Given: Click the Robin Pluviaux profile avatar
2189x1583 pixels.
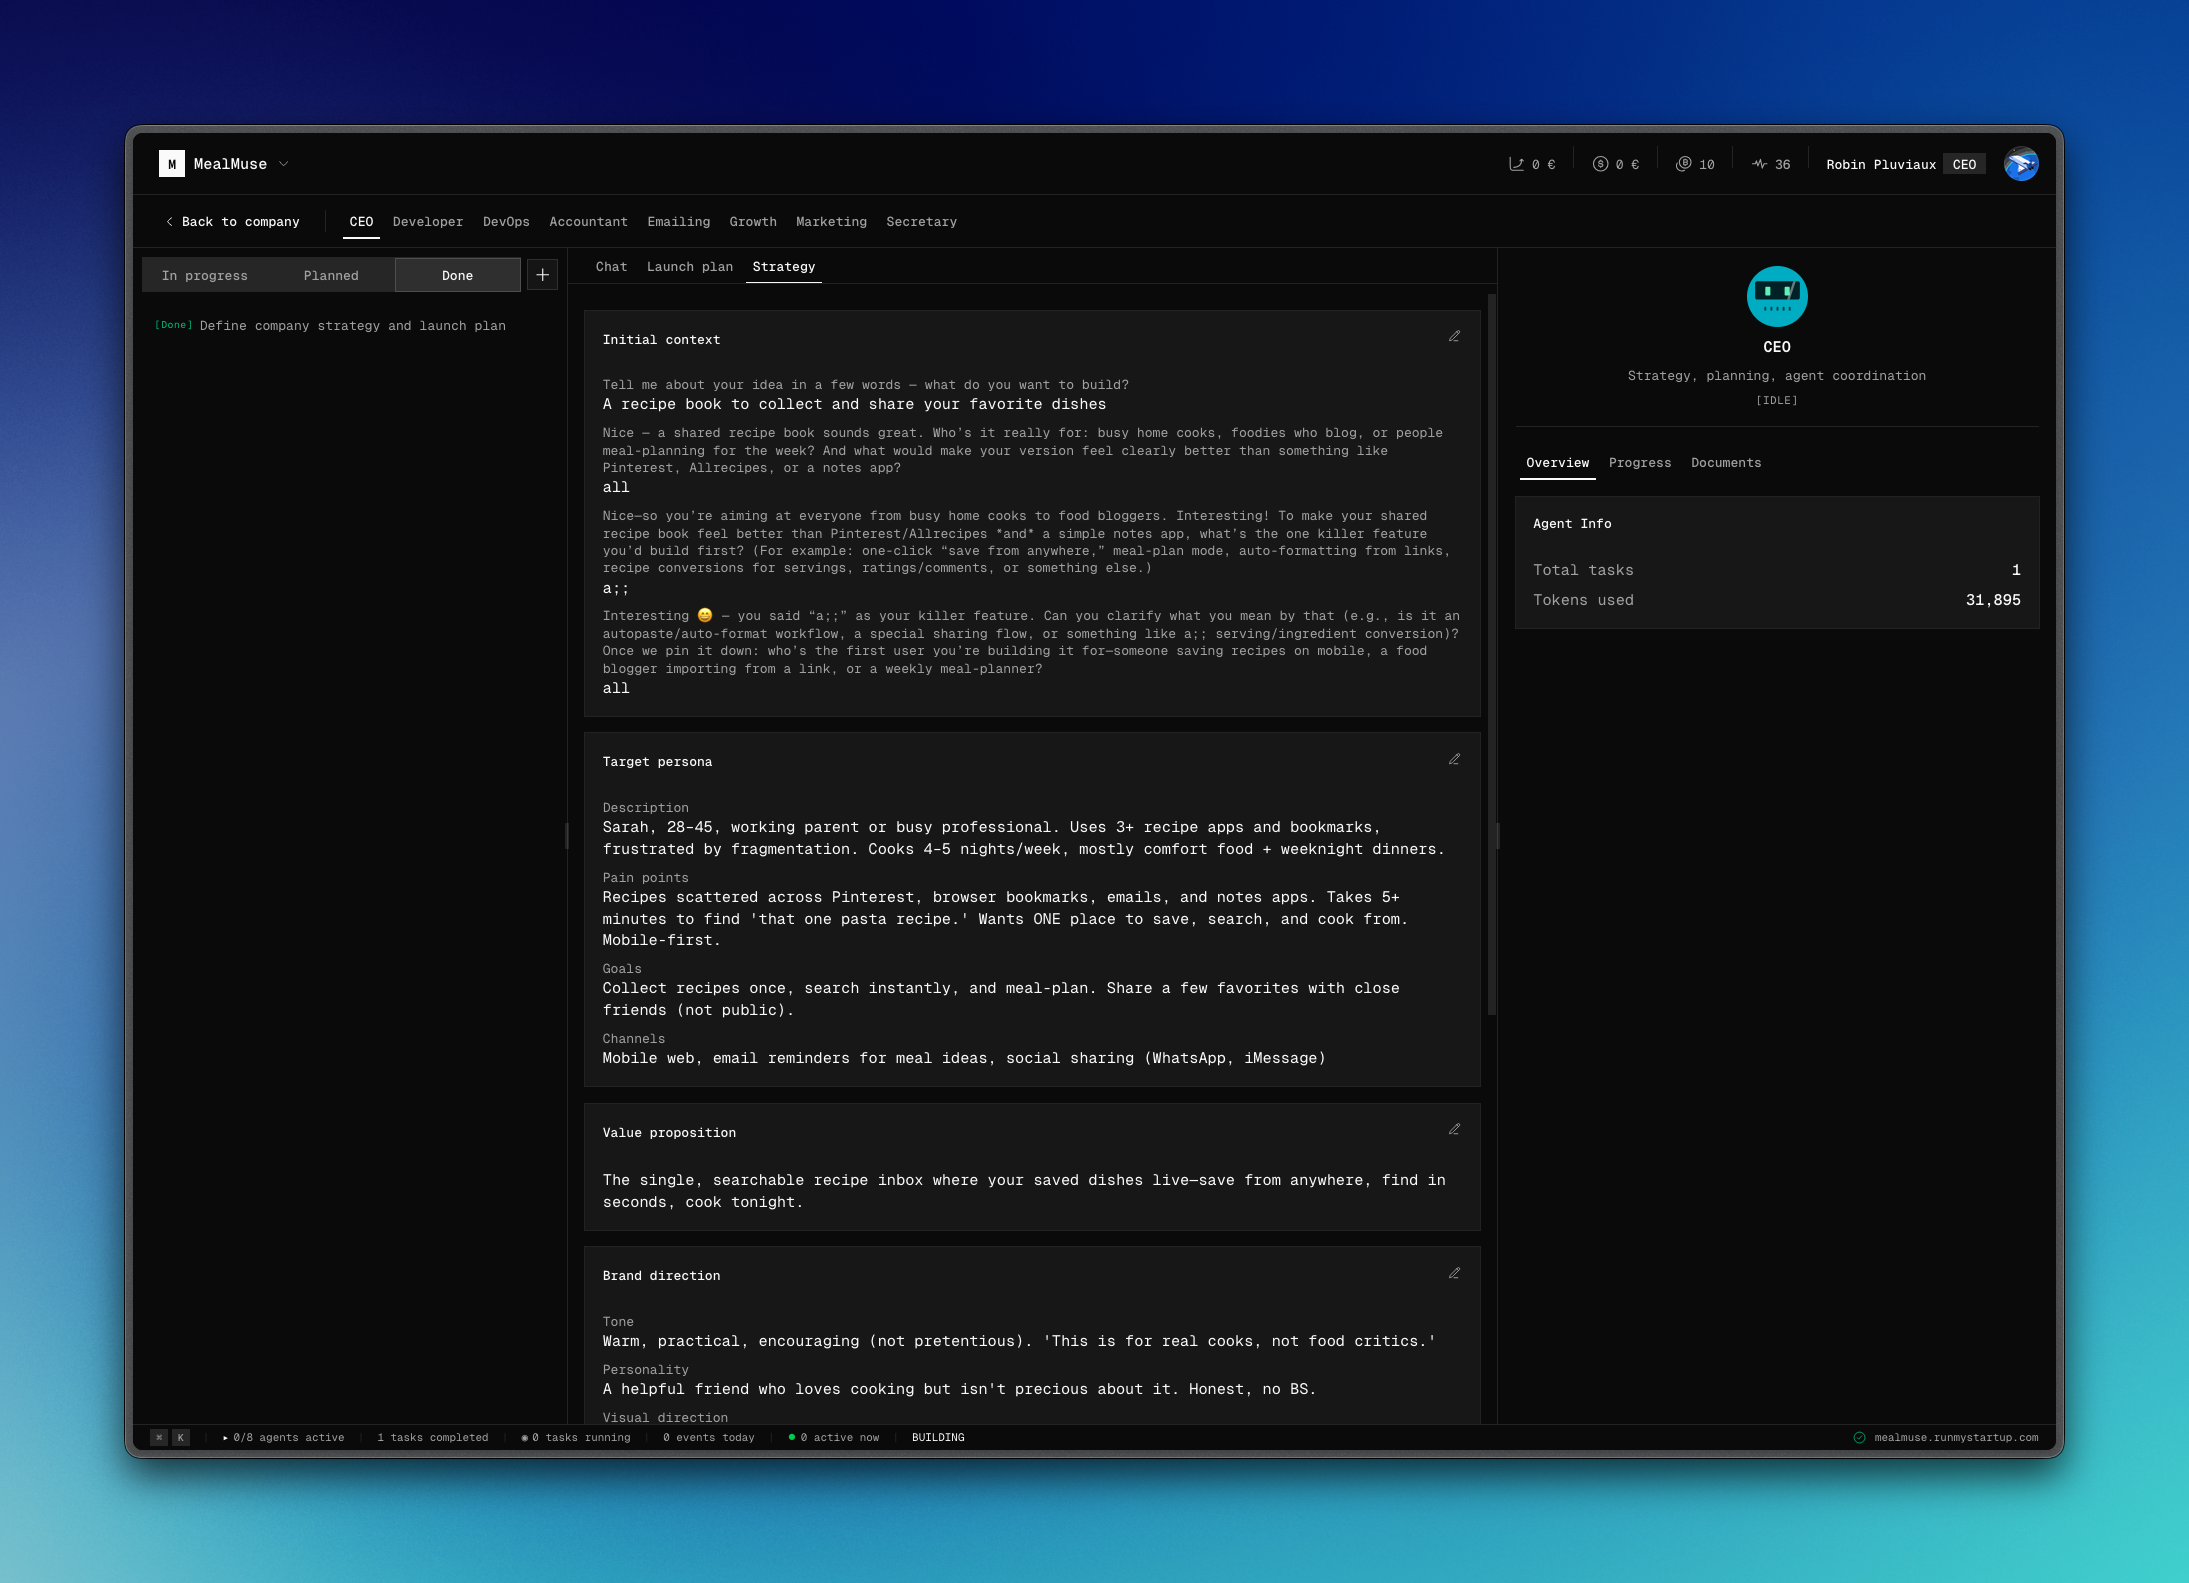Looking at the screenshot, I should point(2020,163).
